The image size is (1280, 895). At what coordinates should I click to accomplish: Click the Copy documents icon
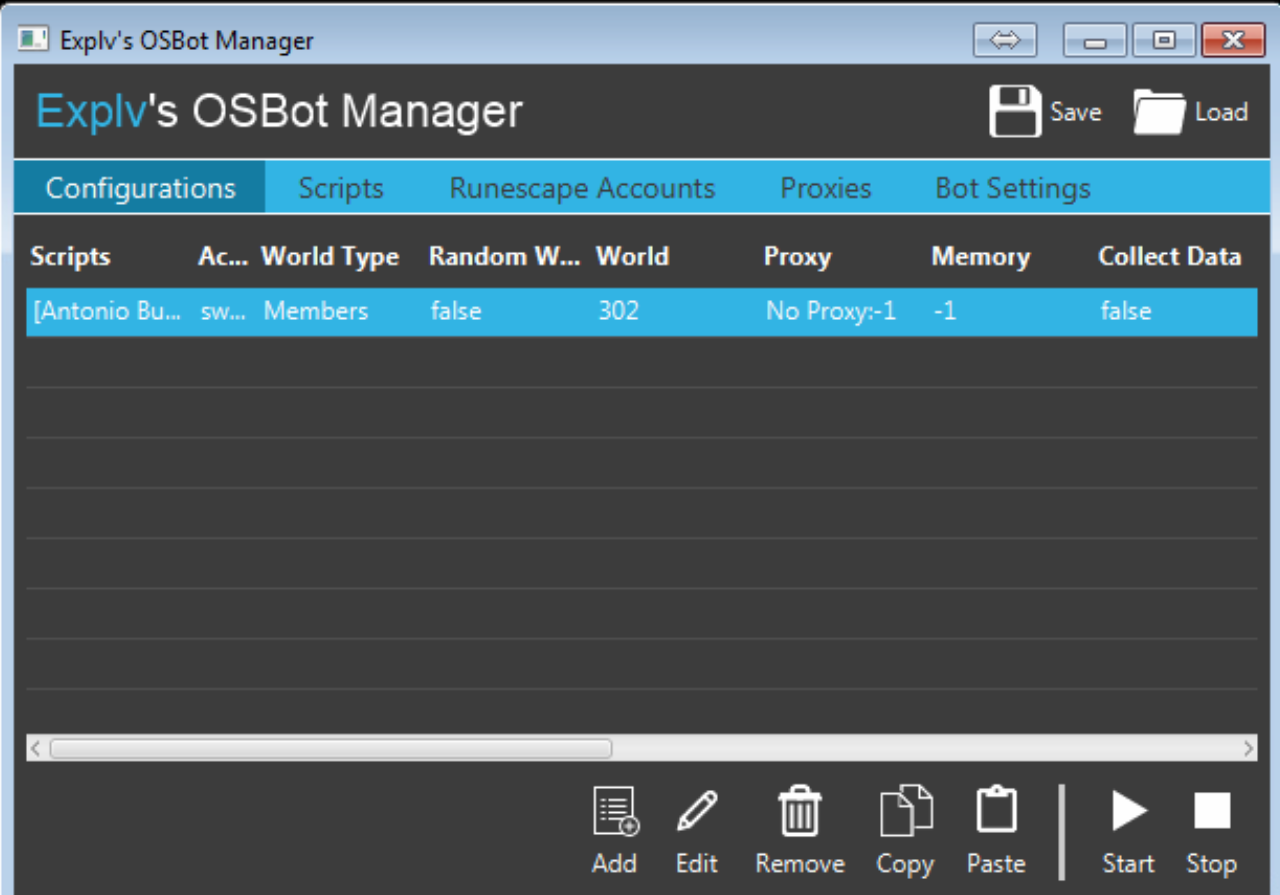906,810
